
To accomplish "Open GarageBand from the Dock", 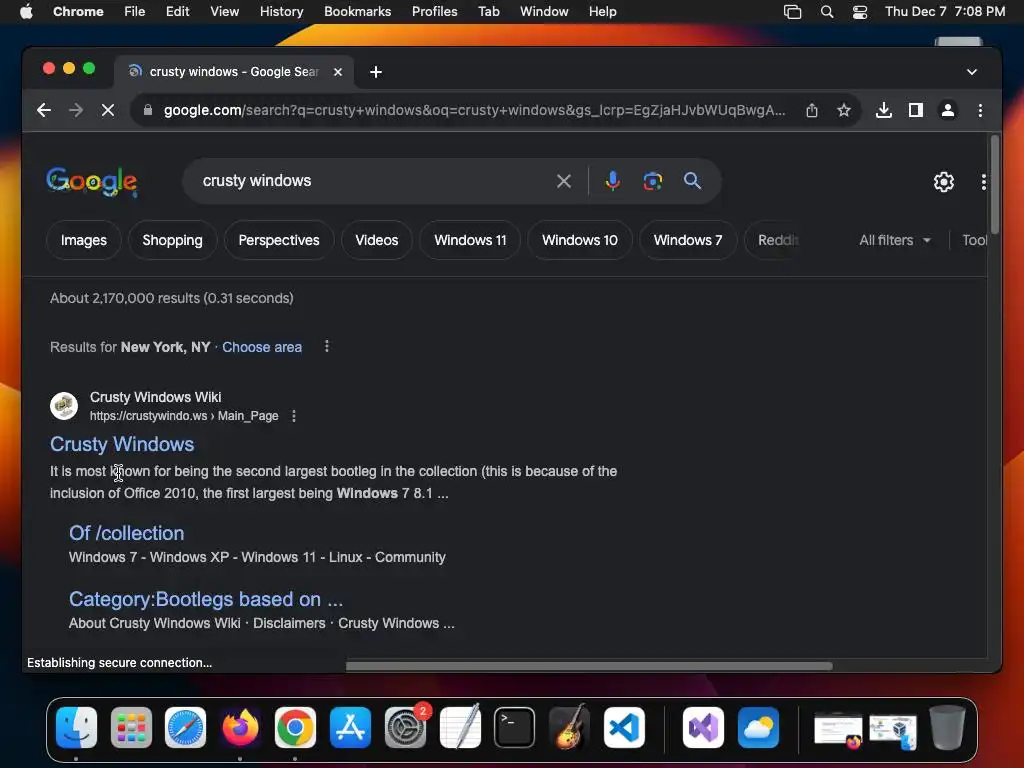I will [569, 728].
